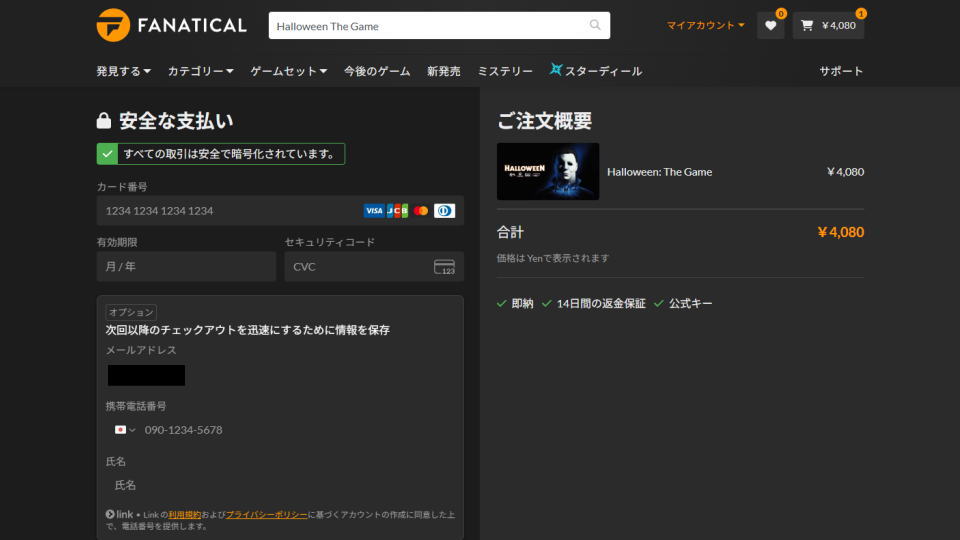This screenshot has height=540, width=960.
Task: Expand the カテゴリー menu
Action: point(201,71)
